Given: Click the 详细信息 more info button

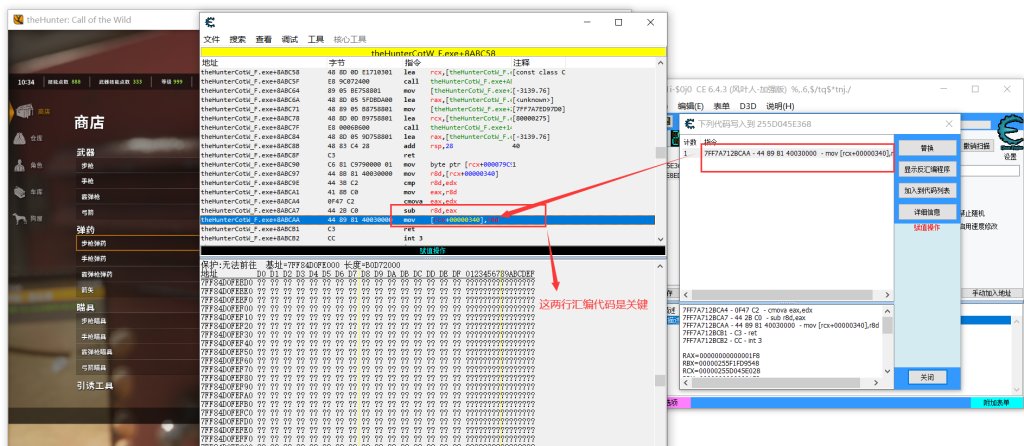Looking at the screenshot, I should (x=926, y=212).
